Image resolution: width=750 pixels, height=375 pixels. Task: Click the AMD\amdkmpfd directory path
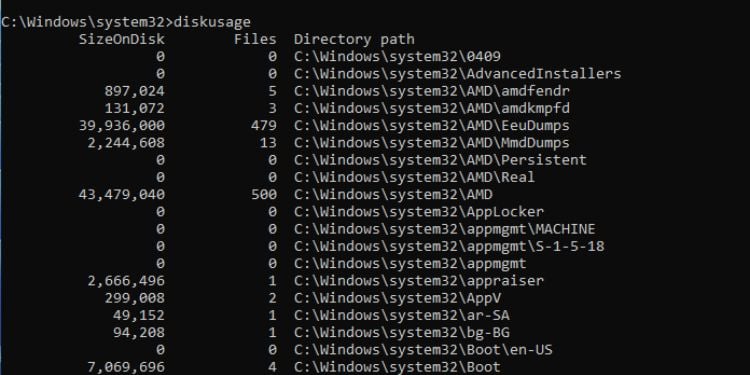(431, 108)
